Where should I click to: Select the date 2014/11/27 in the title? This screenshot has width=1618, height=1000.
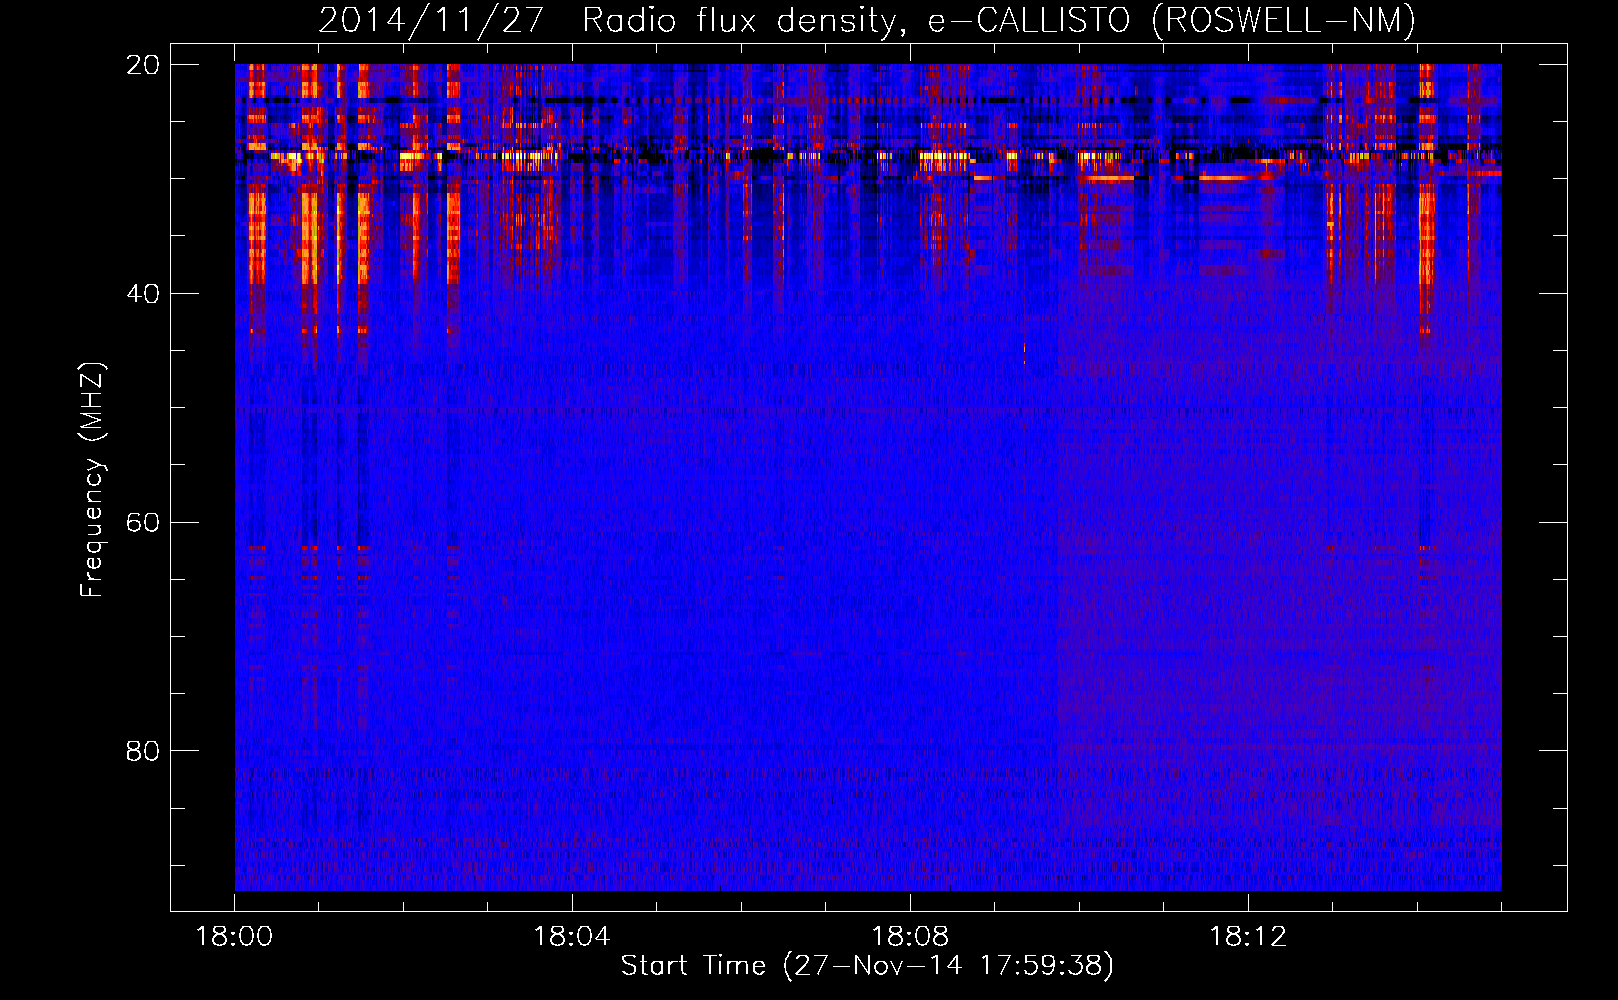click(x=431, y=21)
